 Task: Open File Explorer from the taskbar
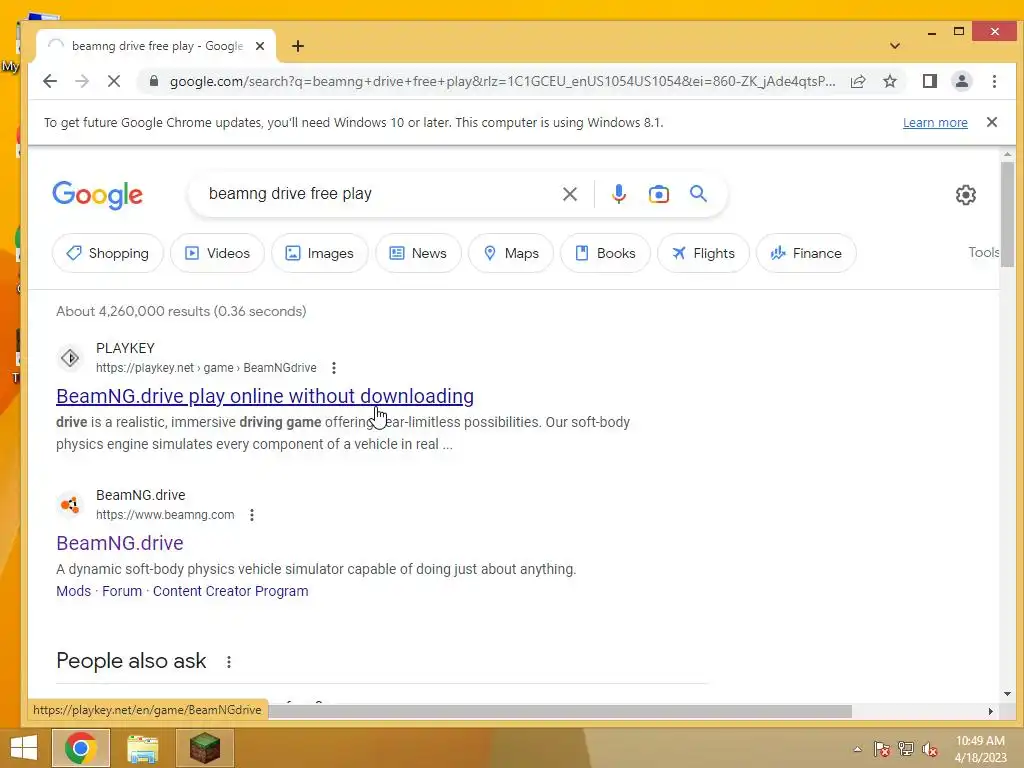click(142, 748)
